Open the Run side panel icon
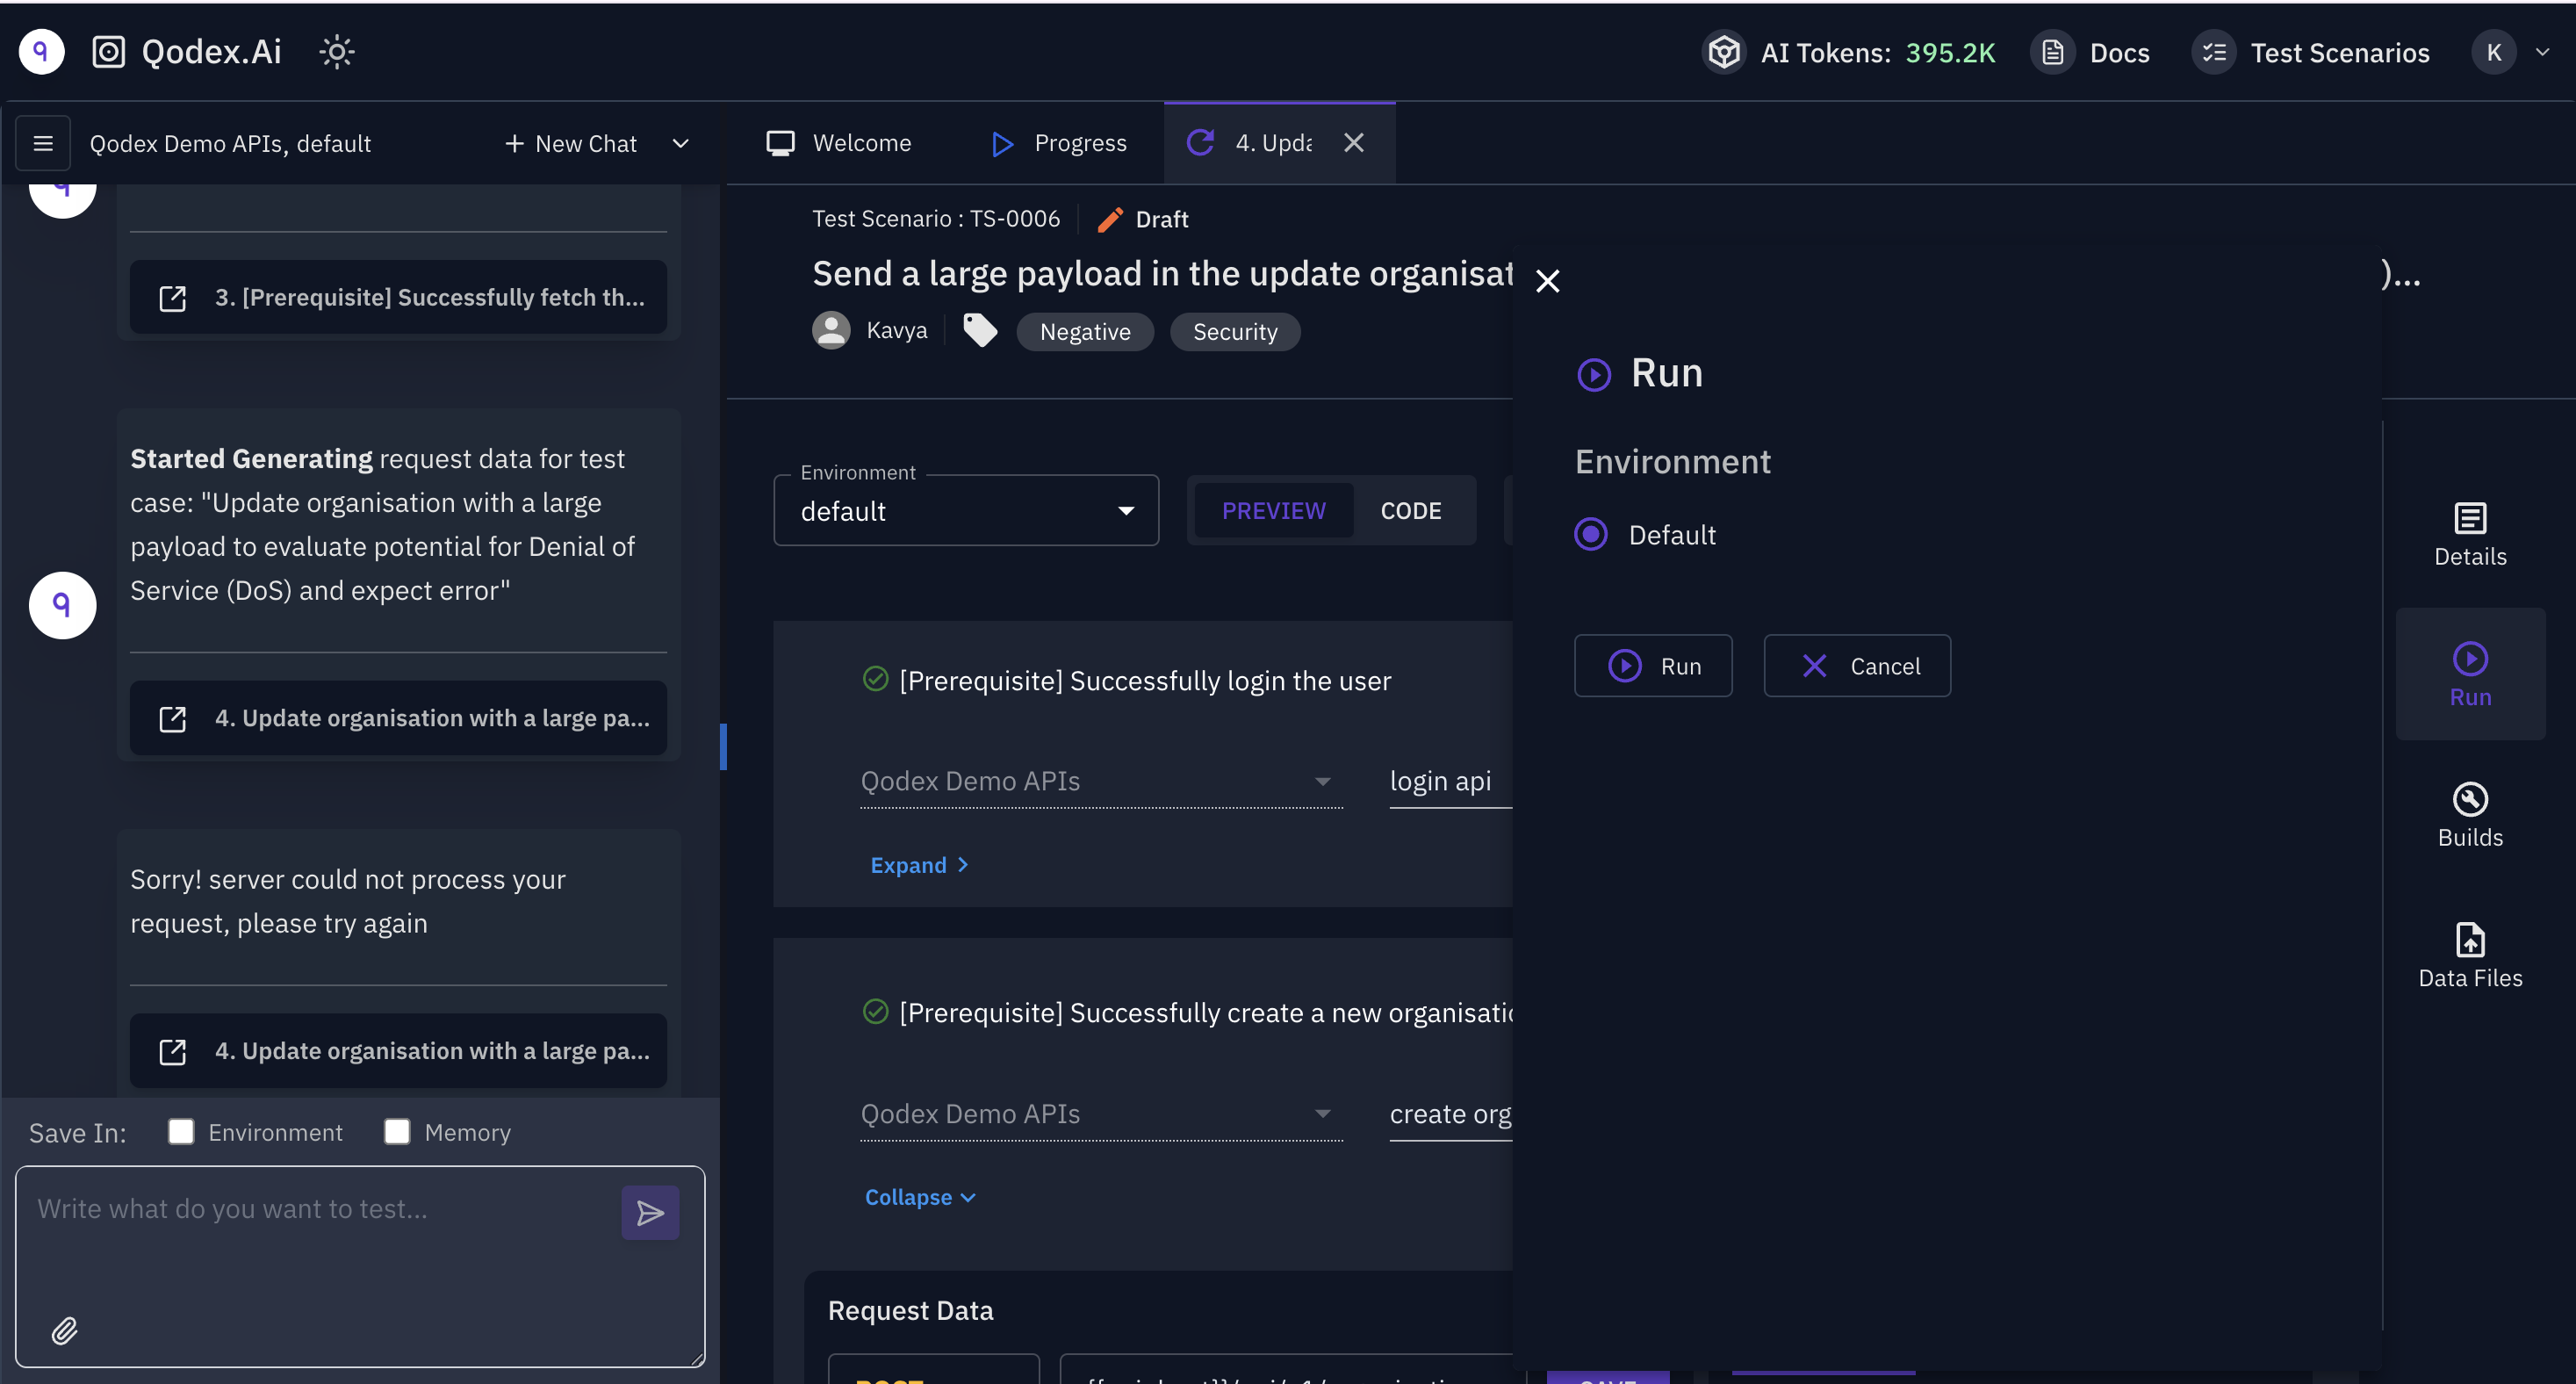 tap(2470, 675)
